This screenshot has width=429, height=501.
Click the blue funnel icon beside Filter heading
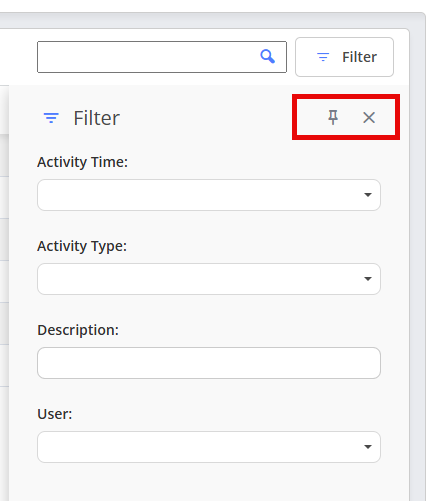click(51, 118)
